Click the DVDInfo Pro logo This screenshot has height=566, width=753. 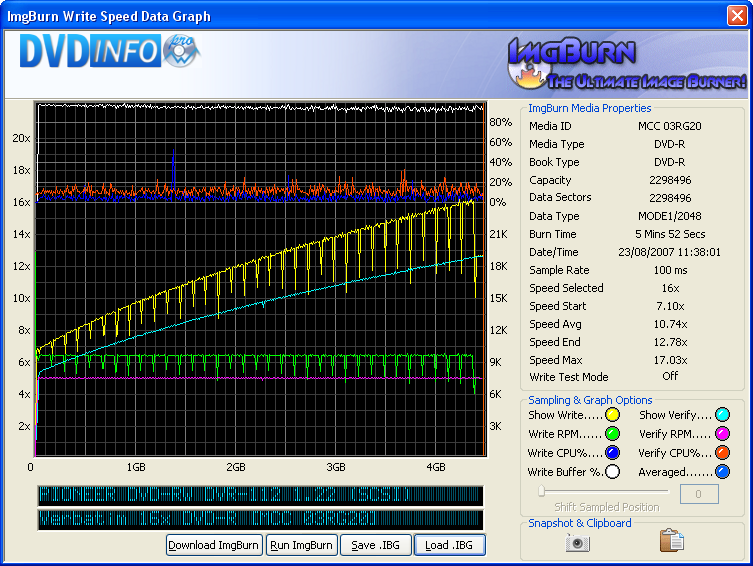click(x=109, y=50)
